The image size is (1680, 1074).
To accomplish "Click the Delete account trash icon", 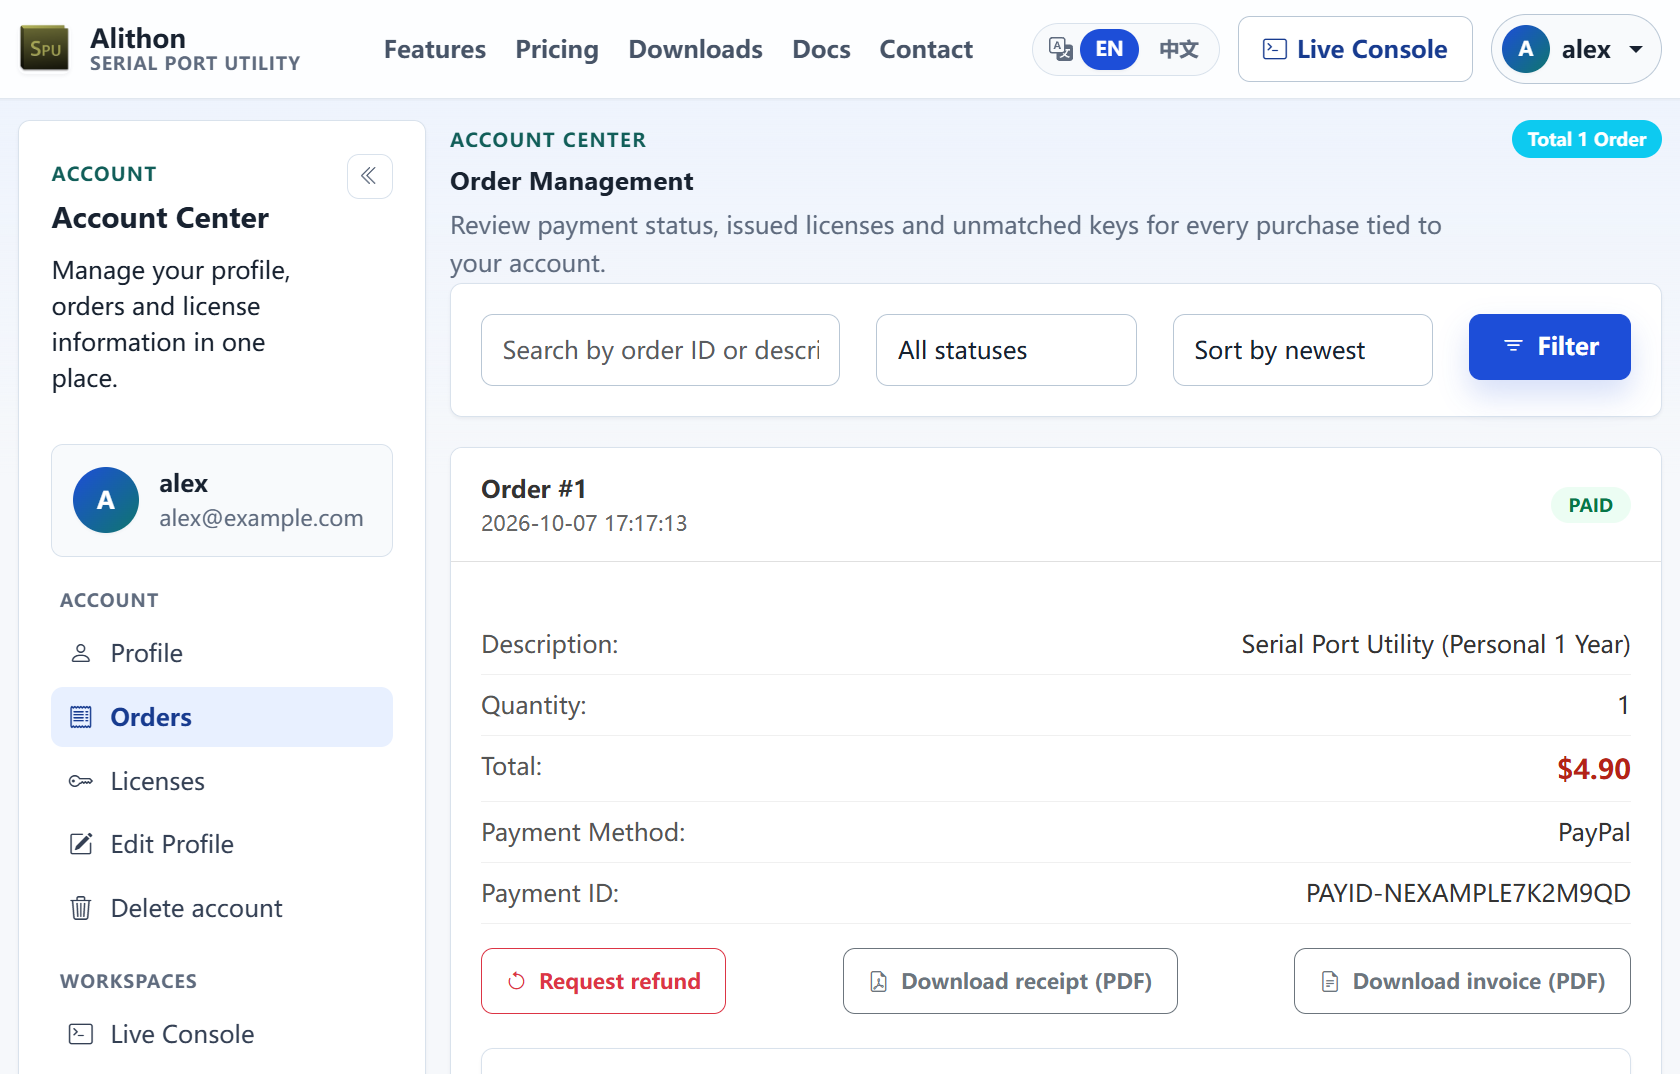I will coord(81,908).
